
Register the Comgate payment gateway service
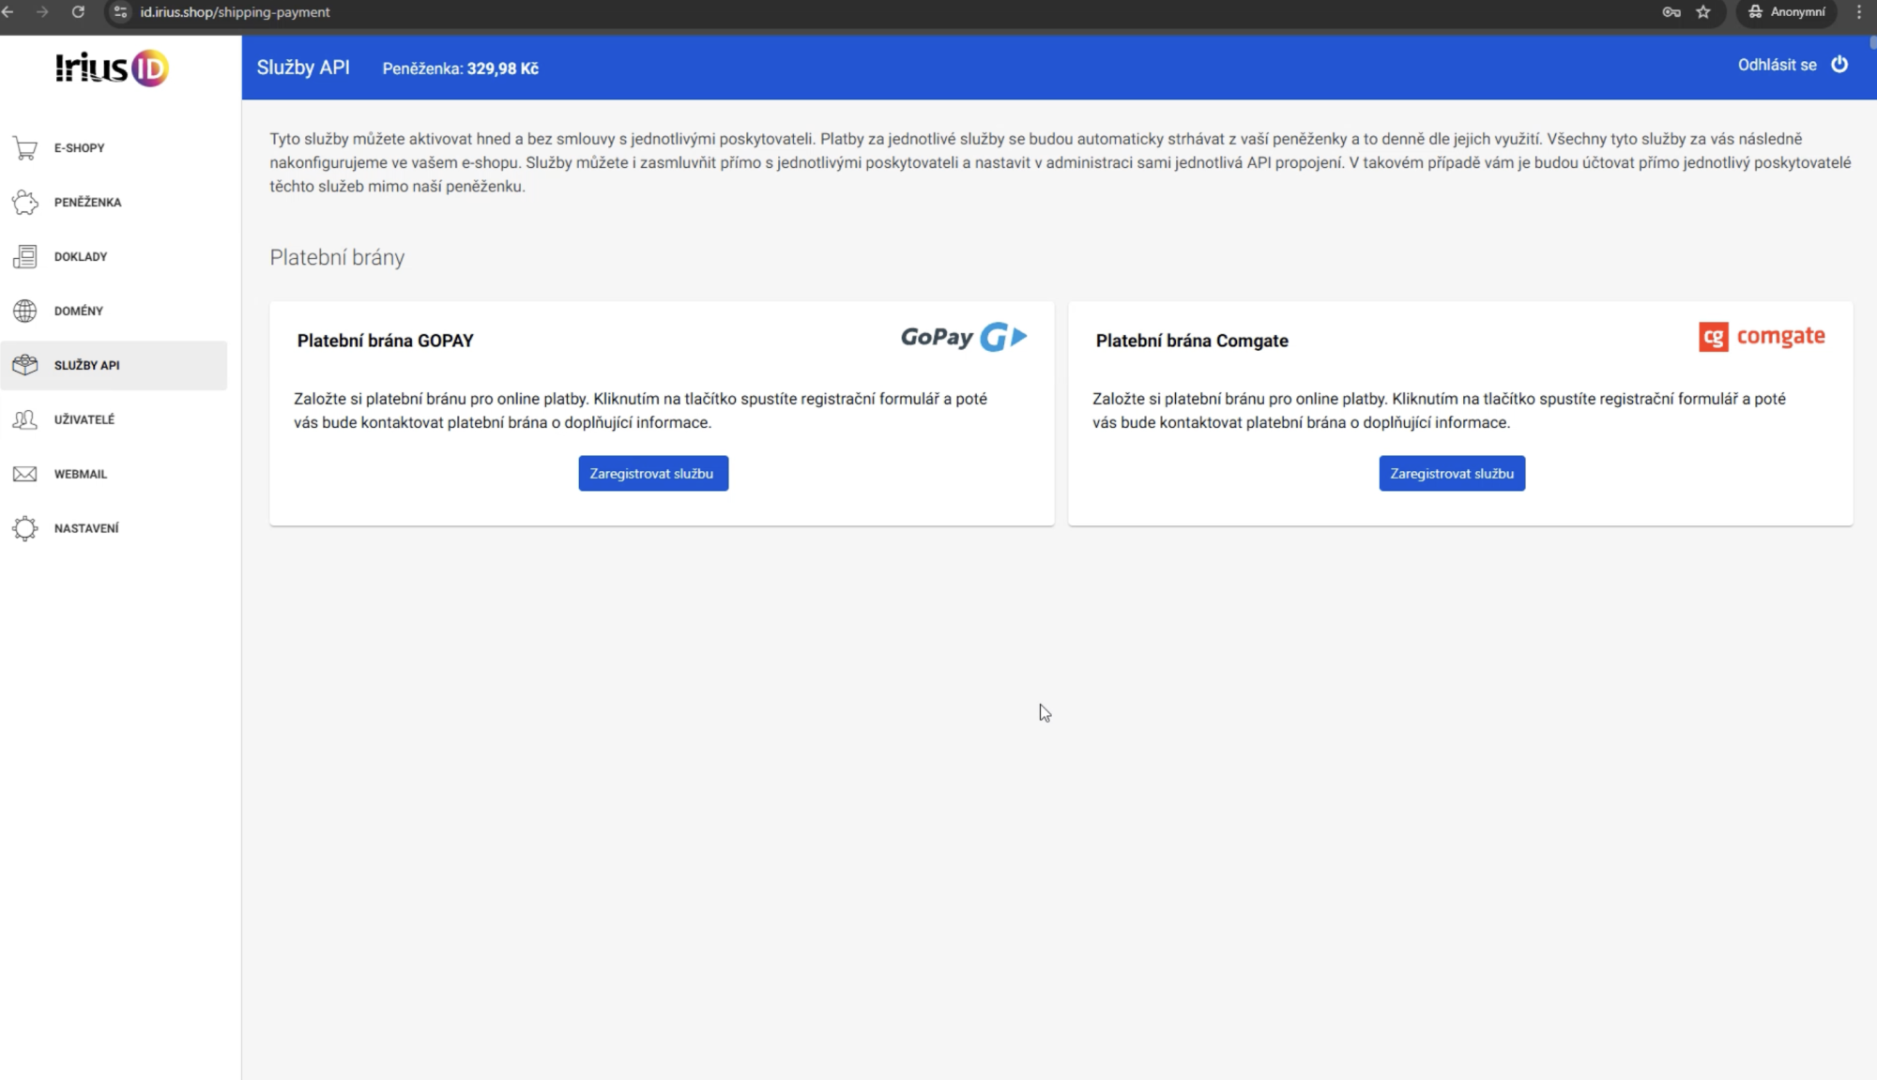click(x=1452, y=473)
